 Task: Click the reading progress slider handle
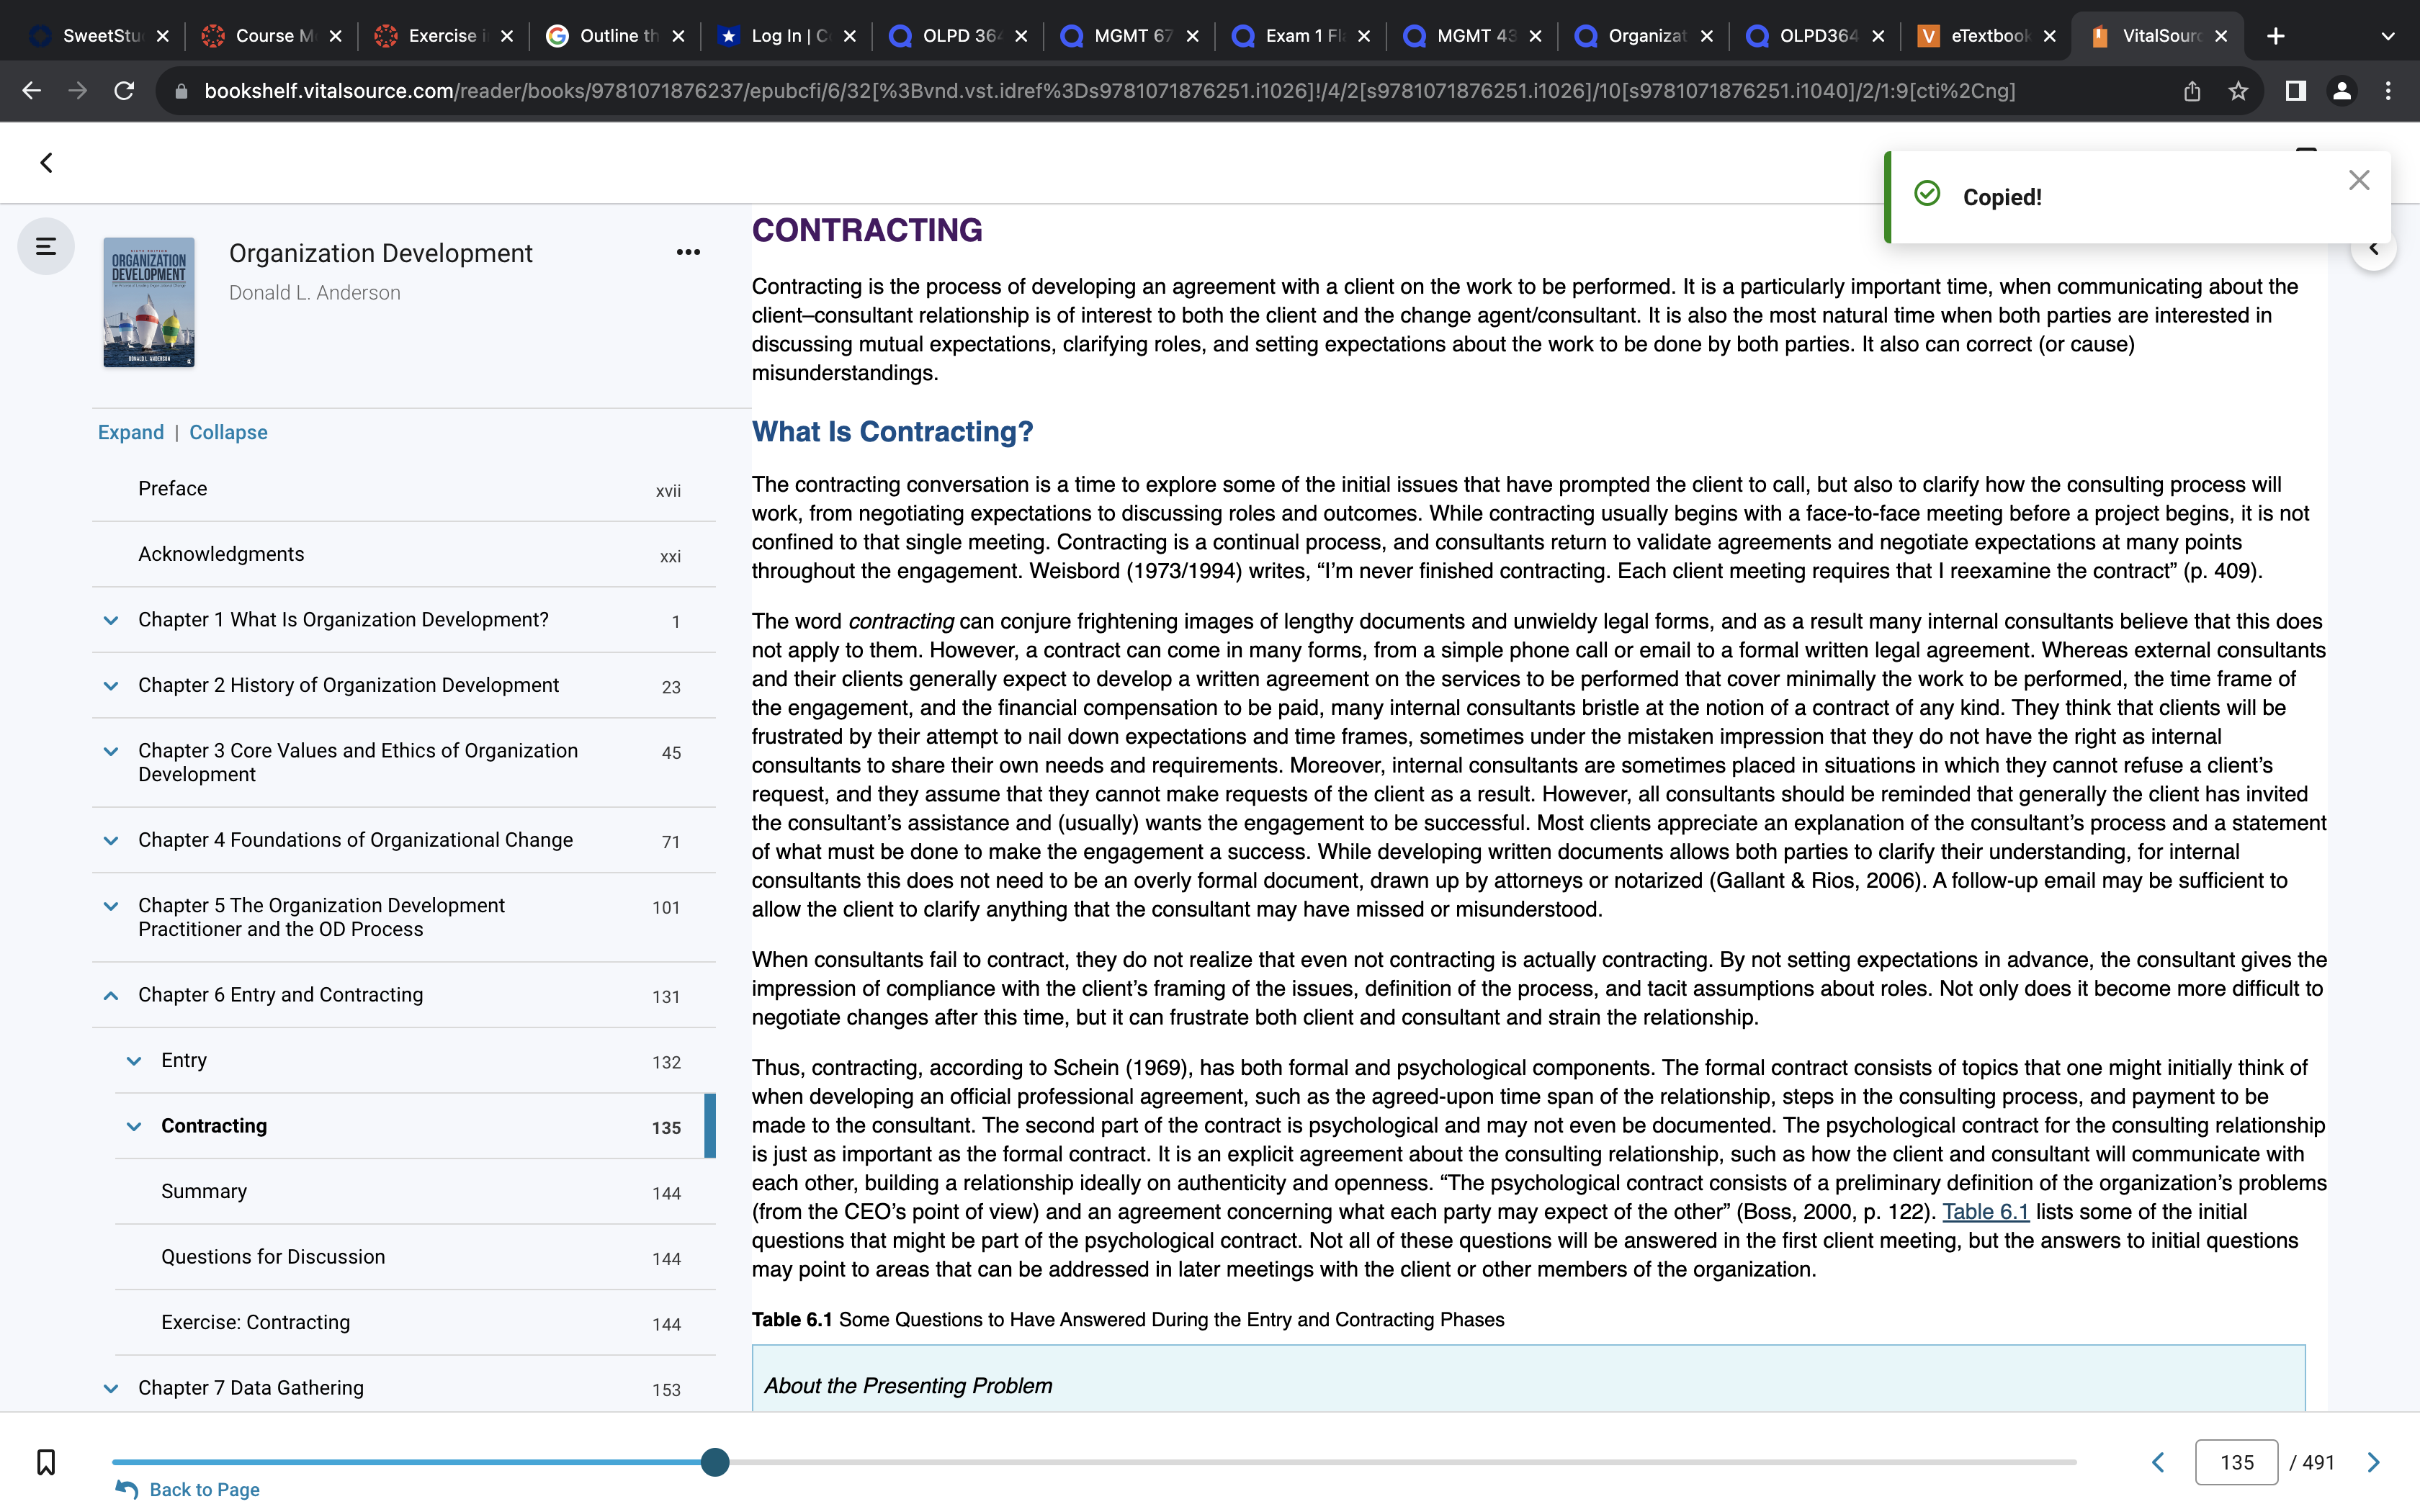click(715, 1462)
